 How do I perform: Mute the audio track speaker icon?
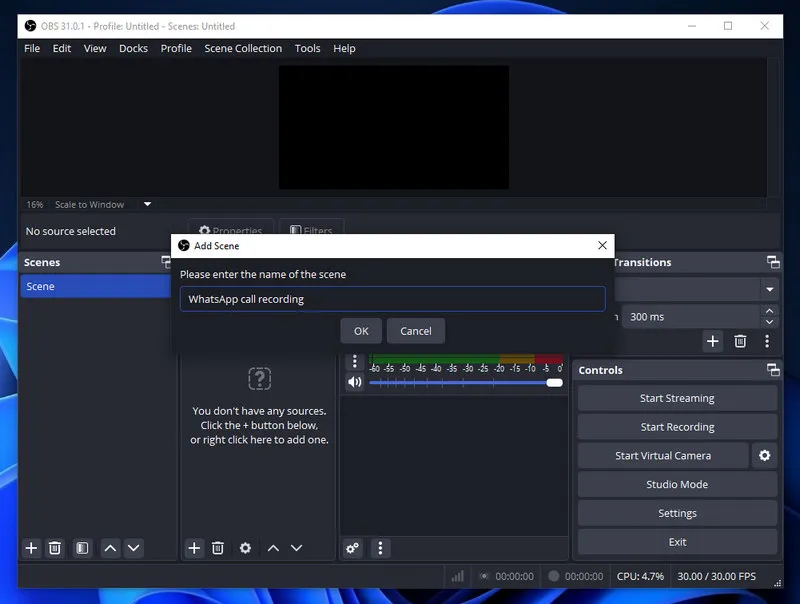[x=355, y=382]
